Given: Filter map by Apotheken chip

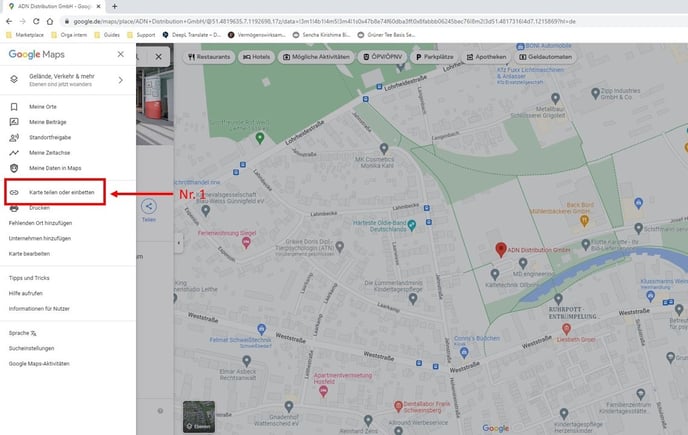Looking at the screenshot, I should coord(486,57).
